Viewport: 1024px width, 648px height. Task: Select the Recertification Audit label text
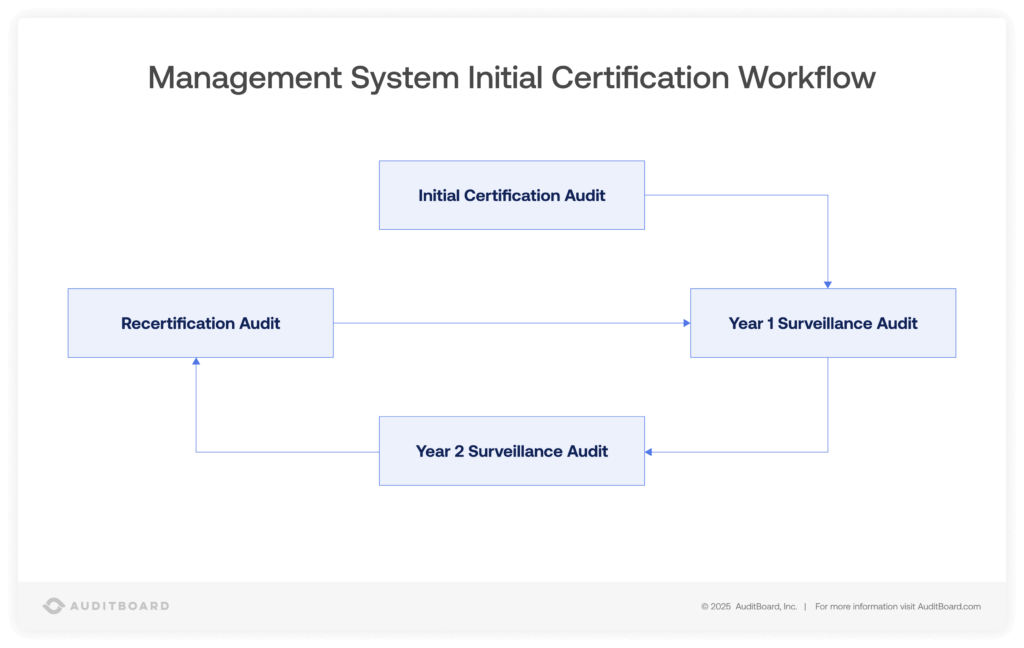pyautogui.click(x=200, y=323)
